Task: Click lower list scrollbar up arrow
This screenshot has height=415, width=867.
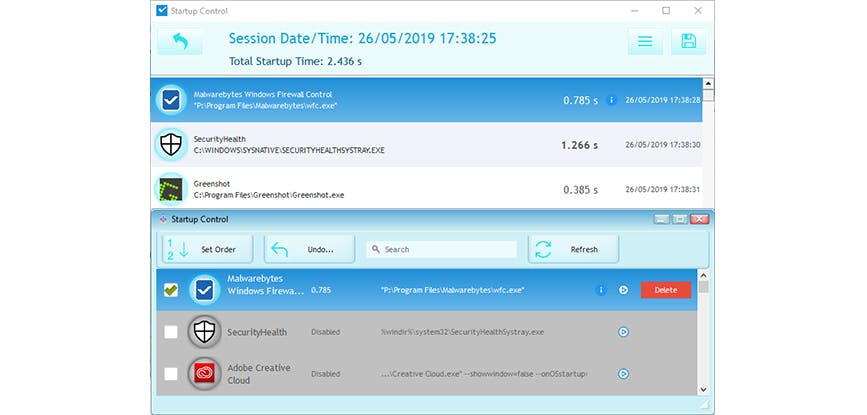Action: (703, 275)
